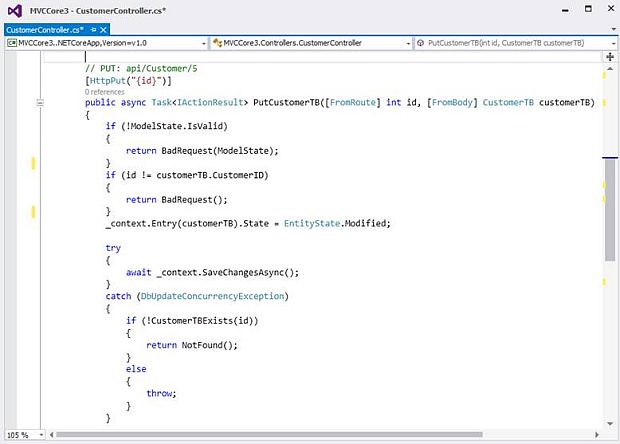The width and height of the screenshot is (620, 444).
Task: Close the CustomerController.cs tab
Action: (x=103, y=30)
